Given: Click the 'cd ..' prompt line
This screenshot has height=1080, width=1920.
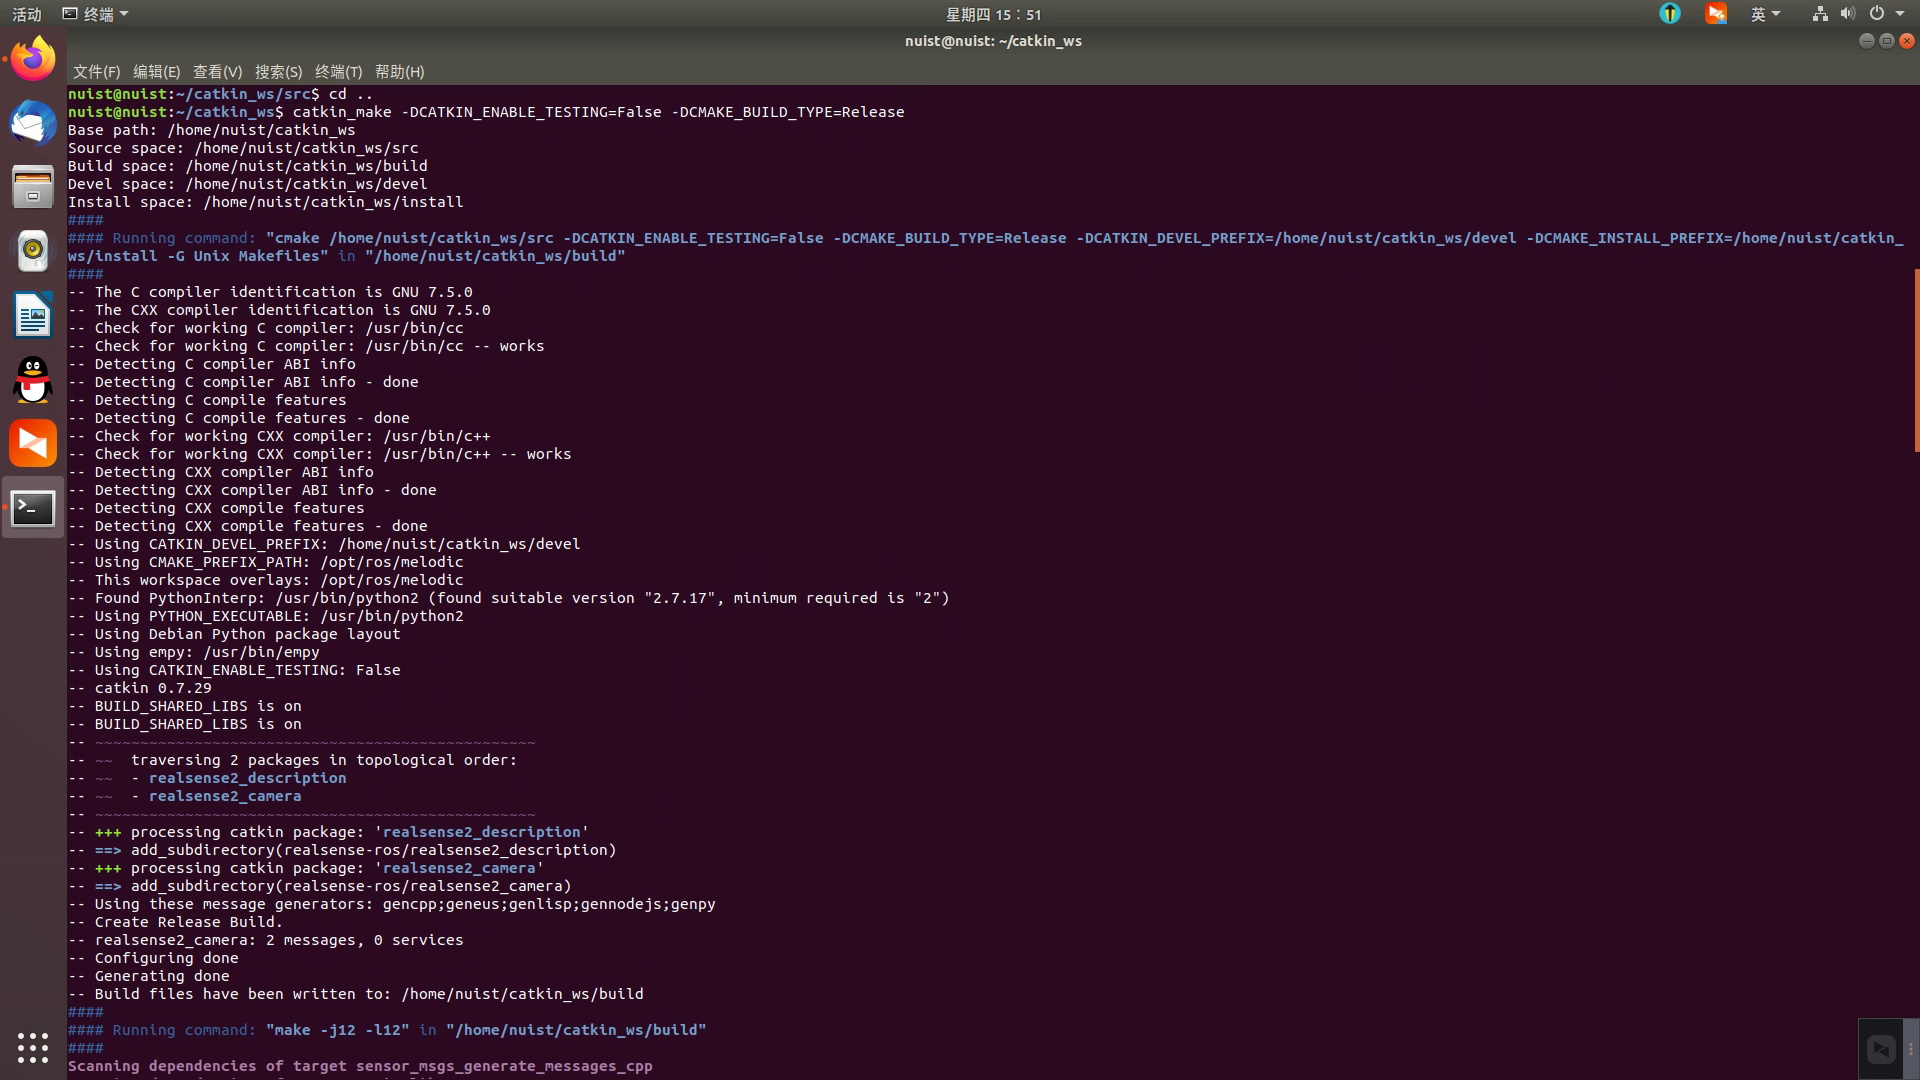Looking at the screenshot, I should click(x=220, y=94).
